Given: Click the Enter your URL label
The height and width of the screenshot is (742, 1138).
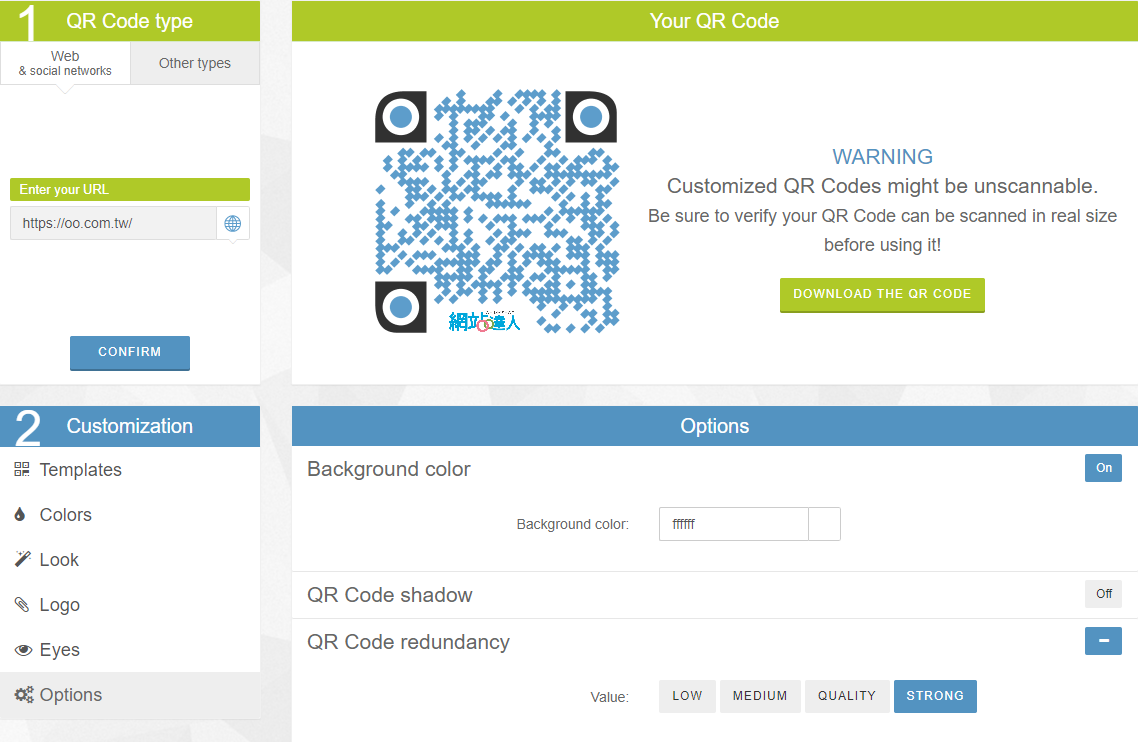Looking at the screenshot, I should (x=130, y=189).
